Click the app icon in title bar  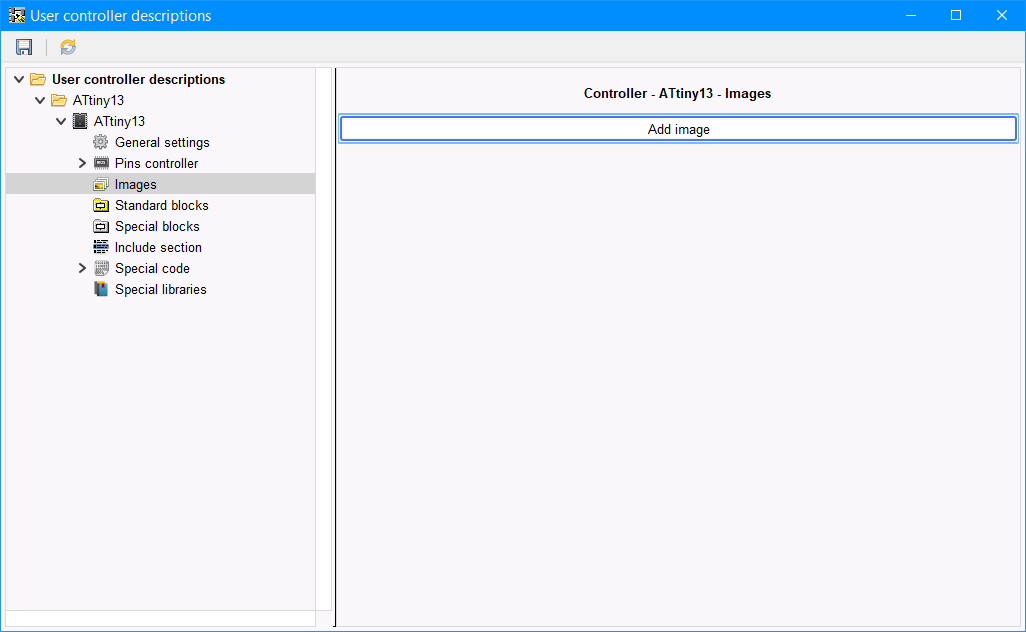[16, 15]
